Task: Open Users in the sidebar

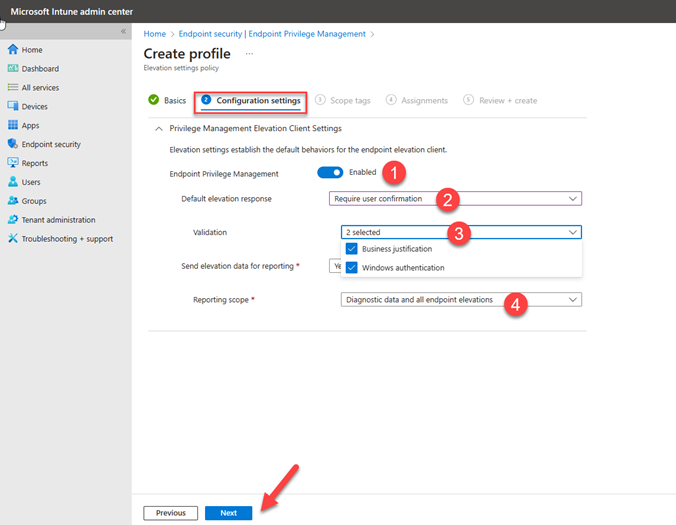Action: click(31, 182)
